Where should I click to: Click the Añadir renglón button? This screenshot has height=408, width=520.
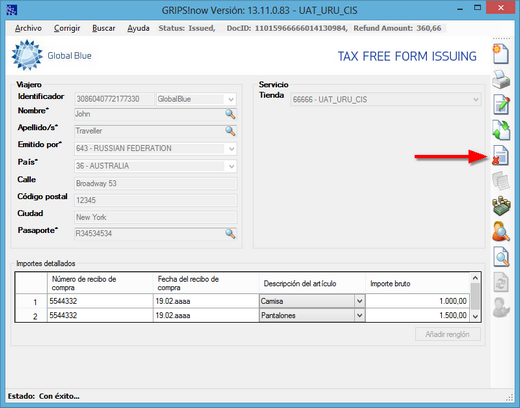tap(448, 334)
